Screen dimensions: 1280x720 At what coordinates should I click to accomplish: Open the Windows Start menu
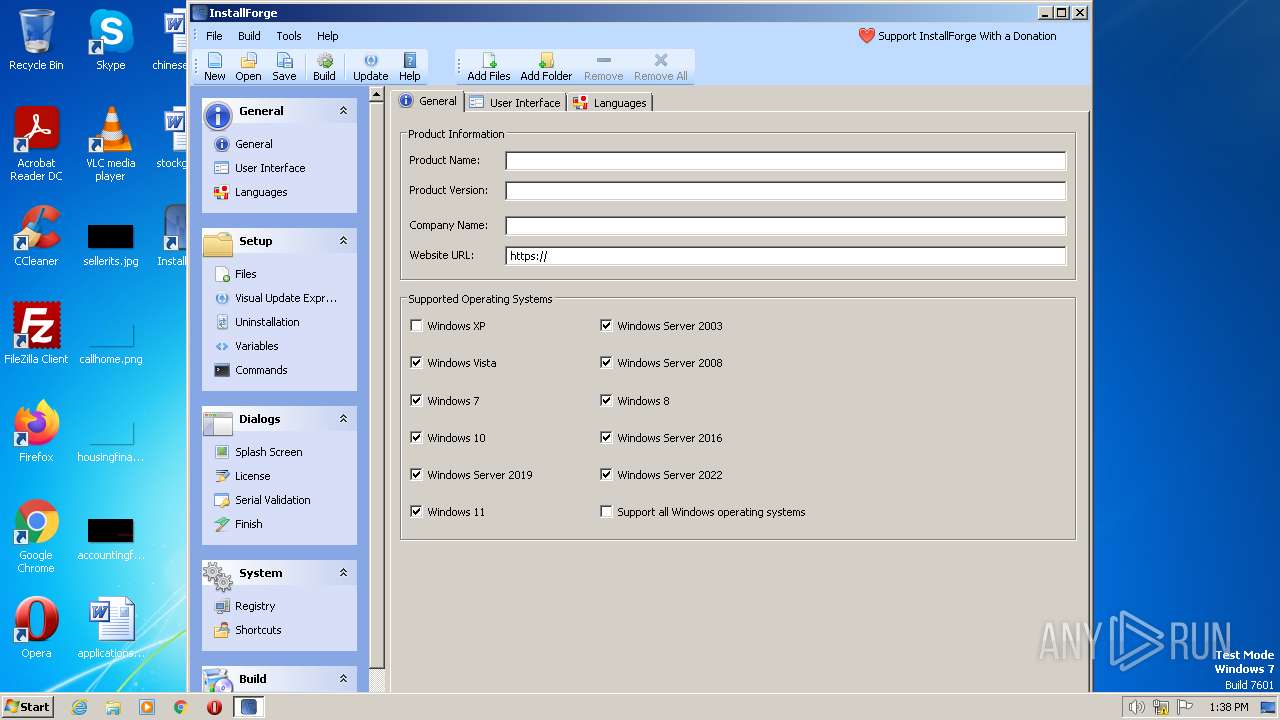pos(27,706)
